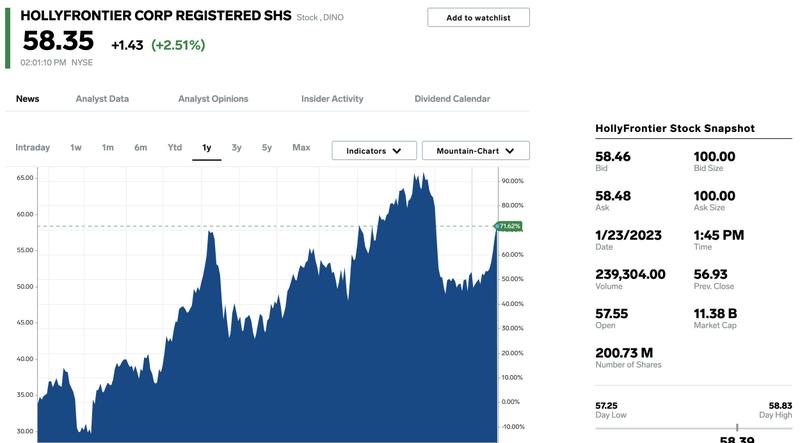
Task: Click the day range slider marker
Action: tap(737, 427)
